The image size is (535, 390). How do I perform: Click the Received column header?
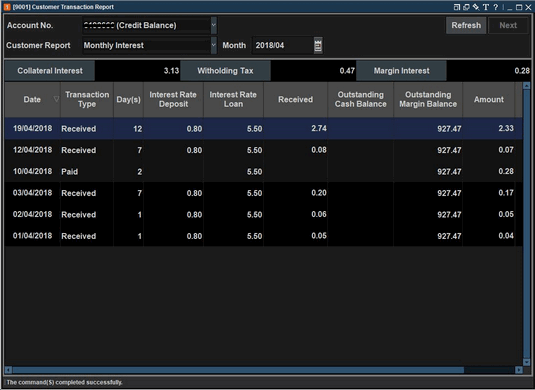pyautogui.click(x=295, y=99)
